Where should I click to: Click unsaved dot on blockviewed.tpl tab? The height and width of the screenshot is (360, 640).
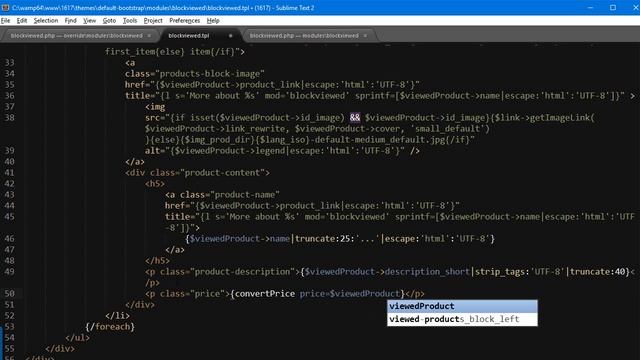point(231,36)
